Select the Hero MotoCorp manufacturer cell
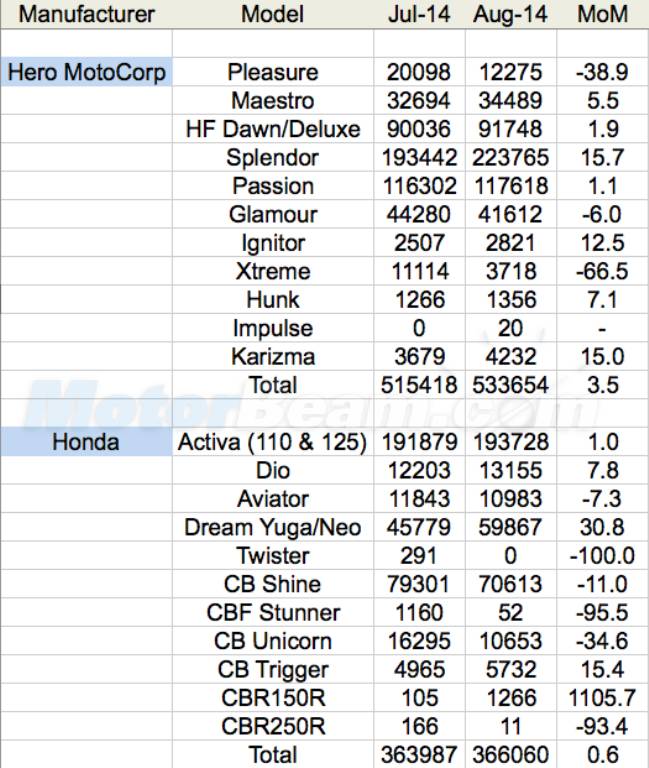 click(87, 72)
